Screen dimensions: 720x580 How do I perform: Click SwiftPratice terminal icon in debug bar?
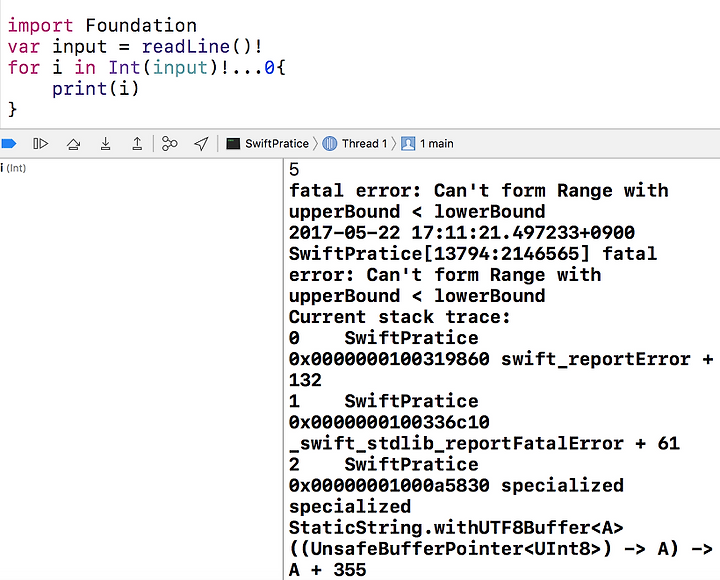[x=233, y=144]
